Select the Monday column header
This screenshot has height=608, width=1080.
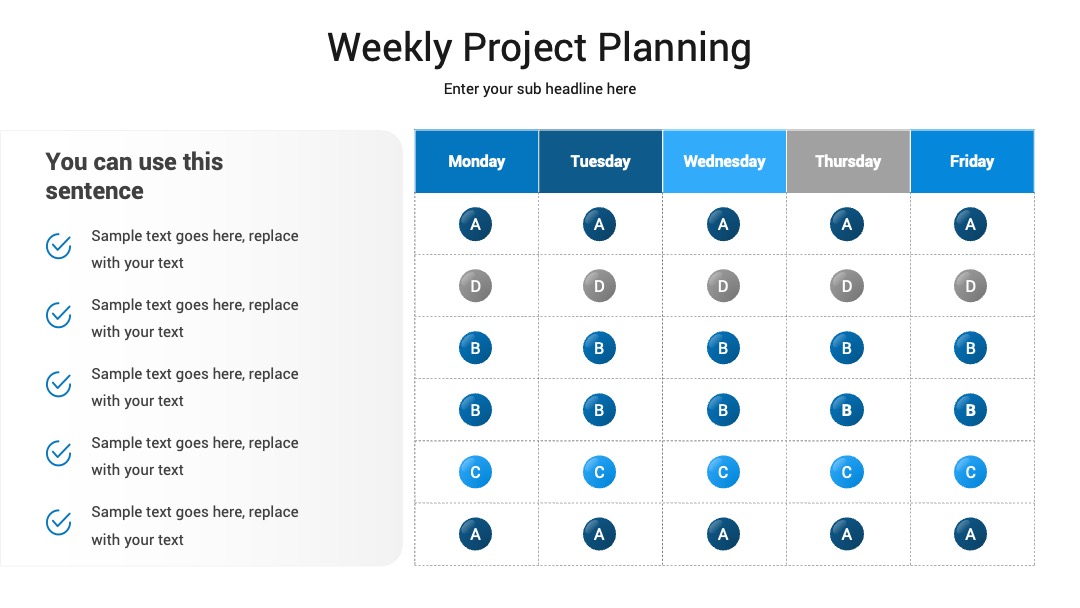pos(477,161)
